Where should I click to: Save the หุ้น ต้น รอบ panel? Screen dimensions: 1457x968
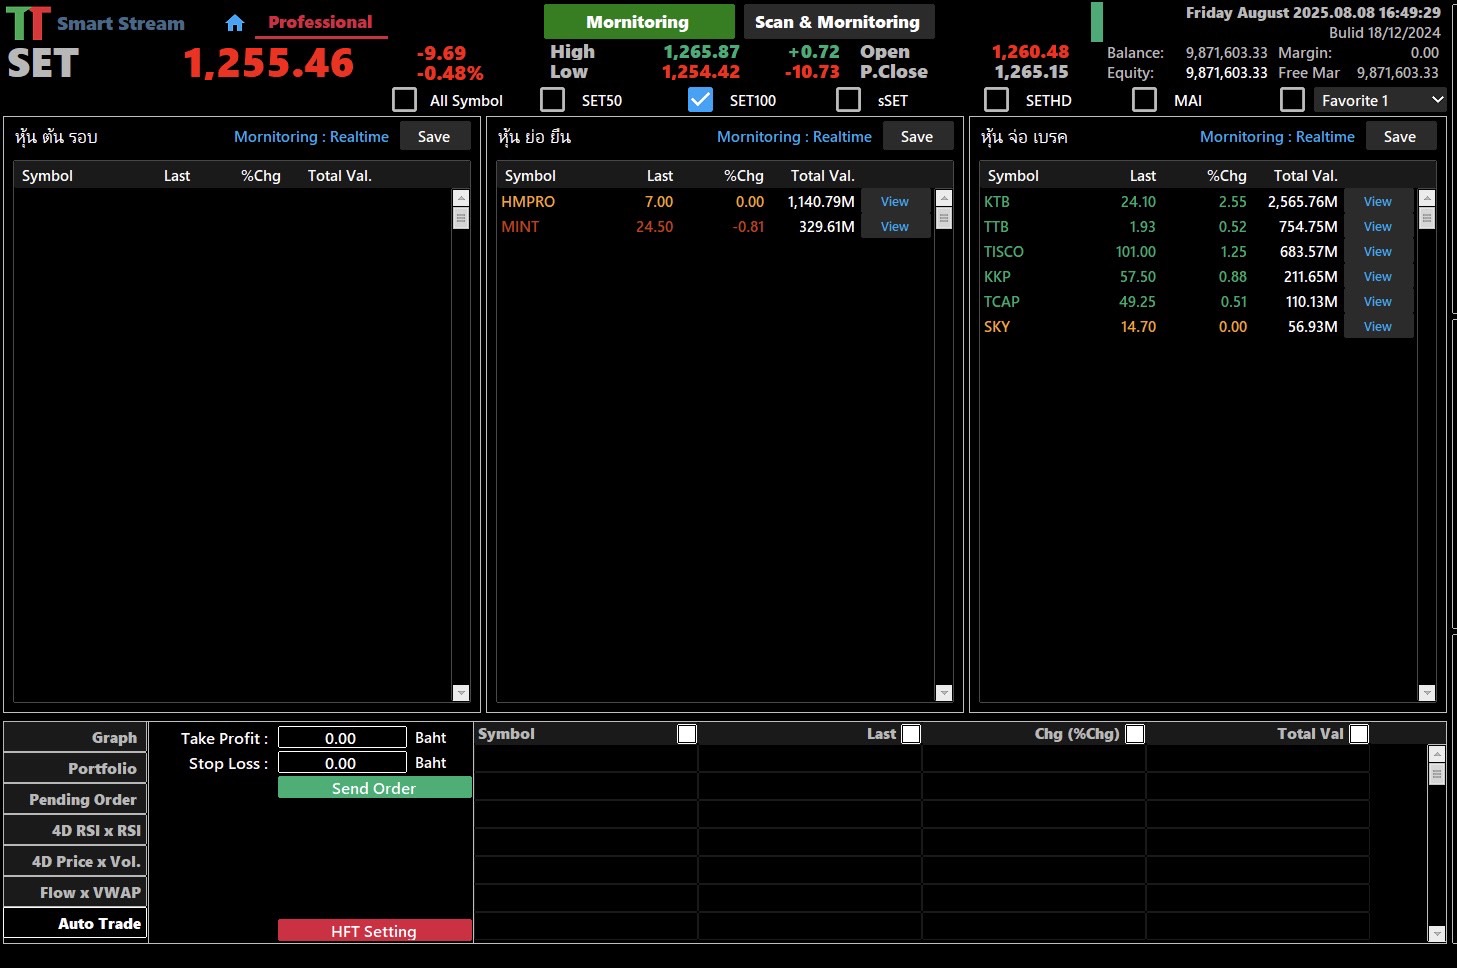(434, 137)
